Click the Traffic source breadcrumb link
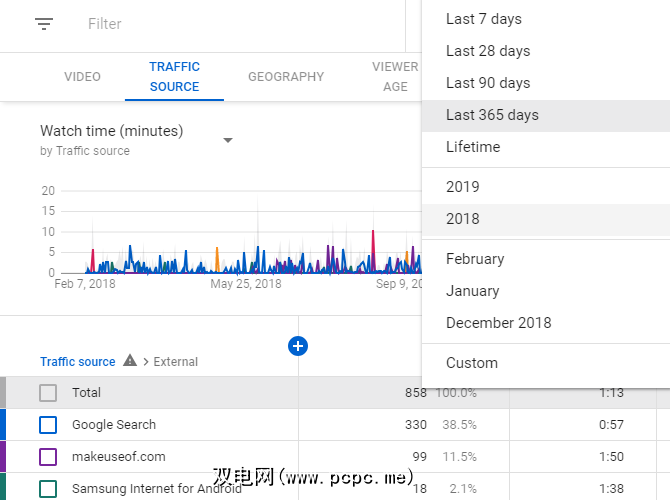 coord(78,362)
